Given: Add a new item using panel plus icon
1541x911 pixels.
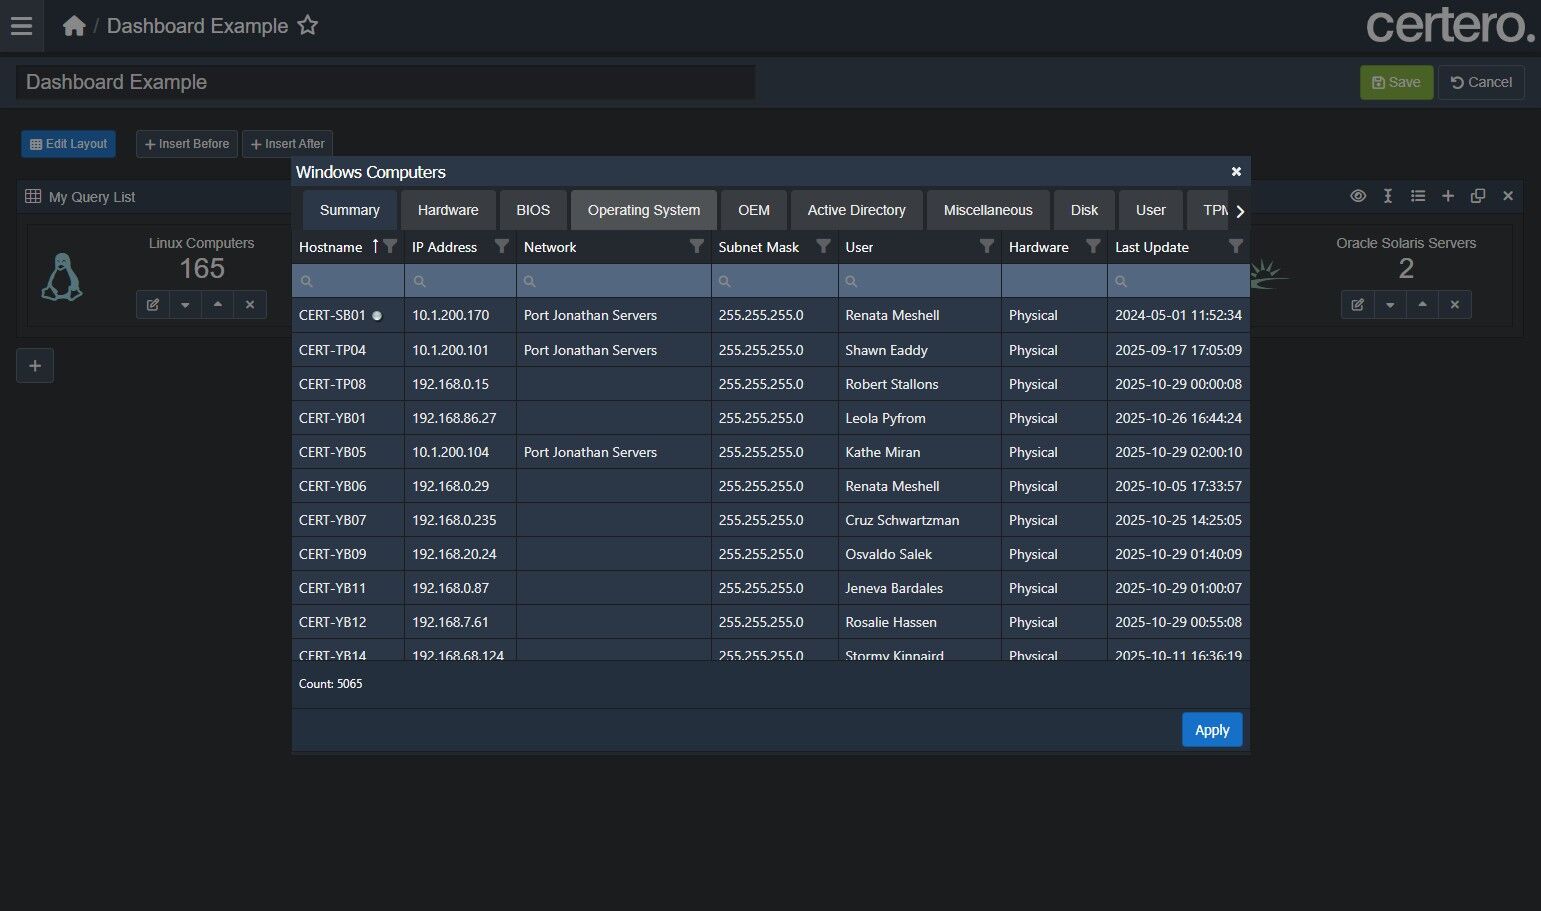Looking at the screenshot, I should point(1447,196).
